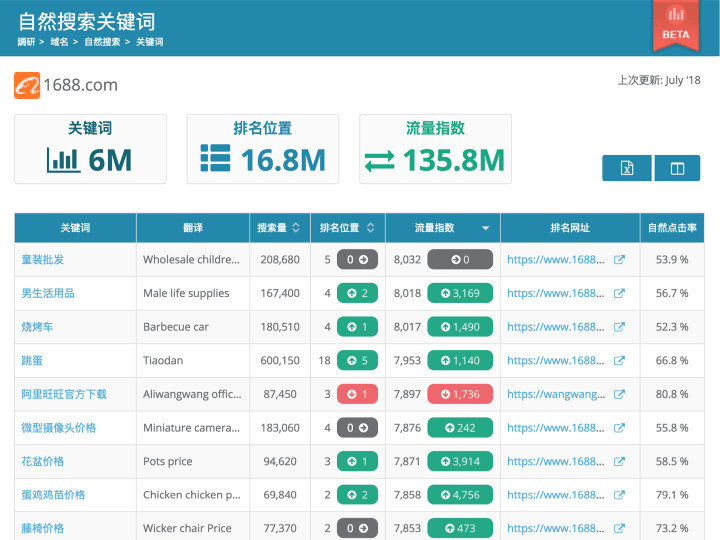Screen dimensions: 720x540
Task: Select 关键词 breadcrumb item
Action: pyautogui.click(x=149, y=42)
